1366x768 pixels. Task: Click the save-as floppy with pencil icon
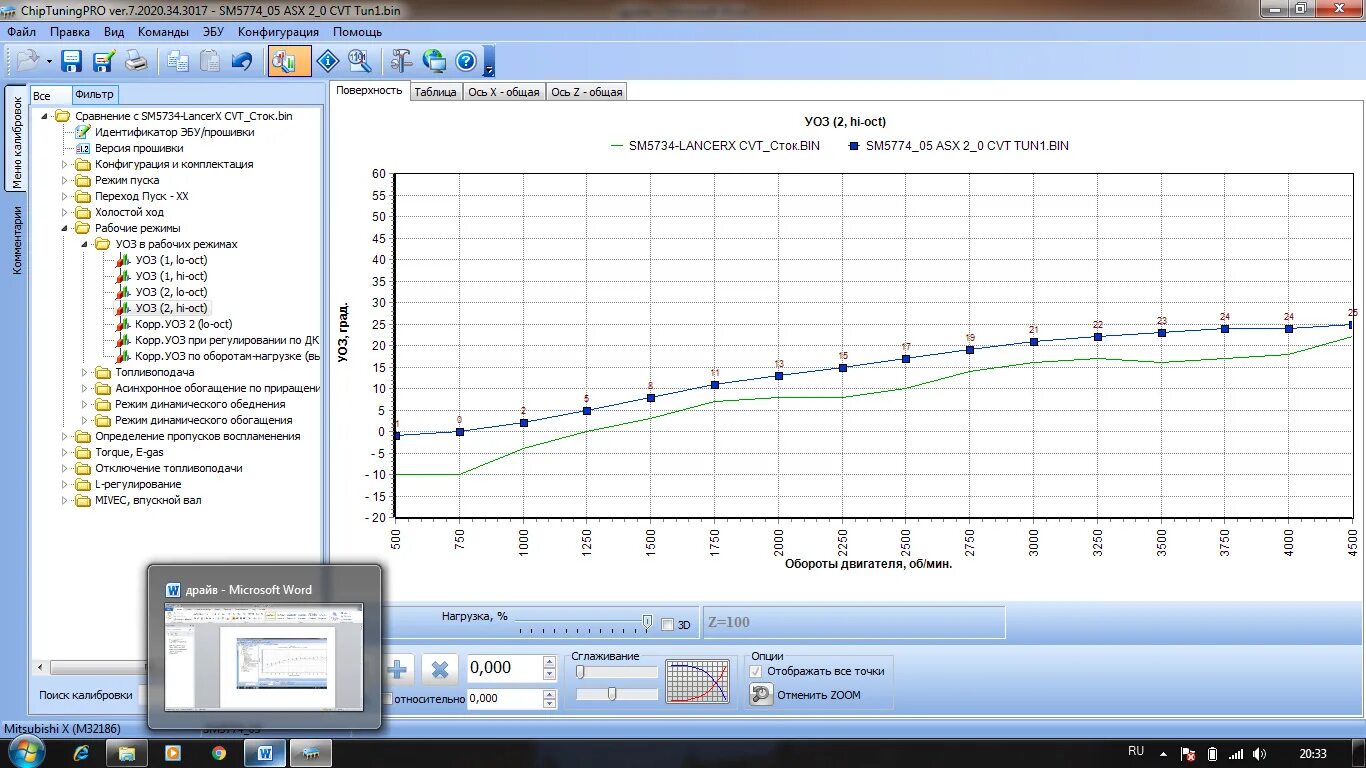pos(103,61)
